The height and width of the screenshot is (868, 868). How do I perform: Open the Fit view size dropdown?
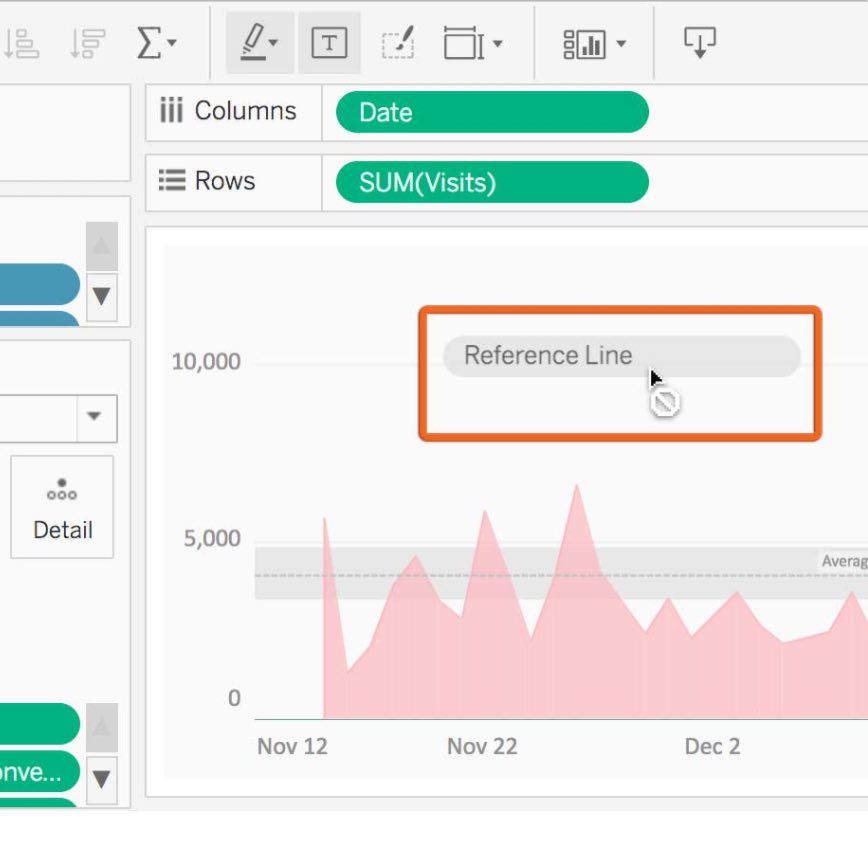(473, 44)
